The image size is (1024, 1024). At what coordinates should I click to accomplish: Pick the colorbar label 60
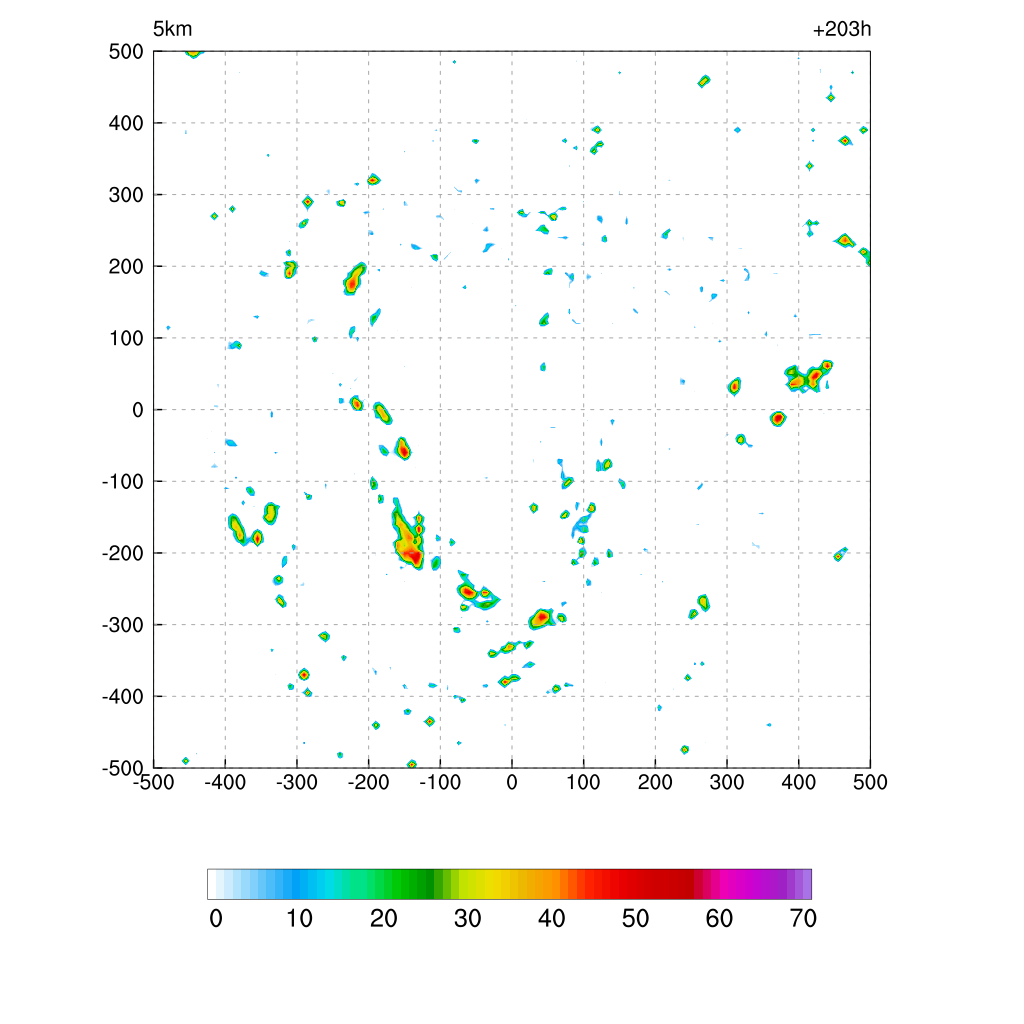coord(719,919)
